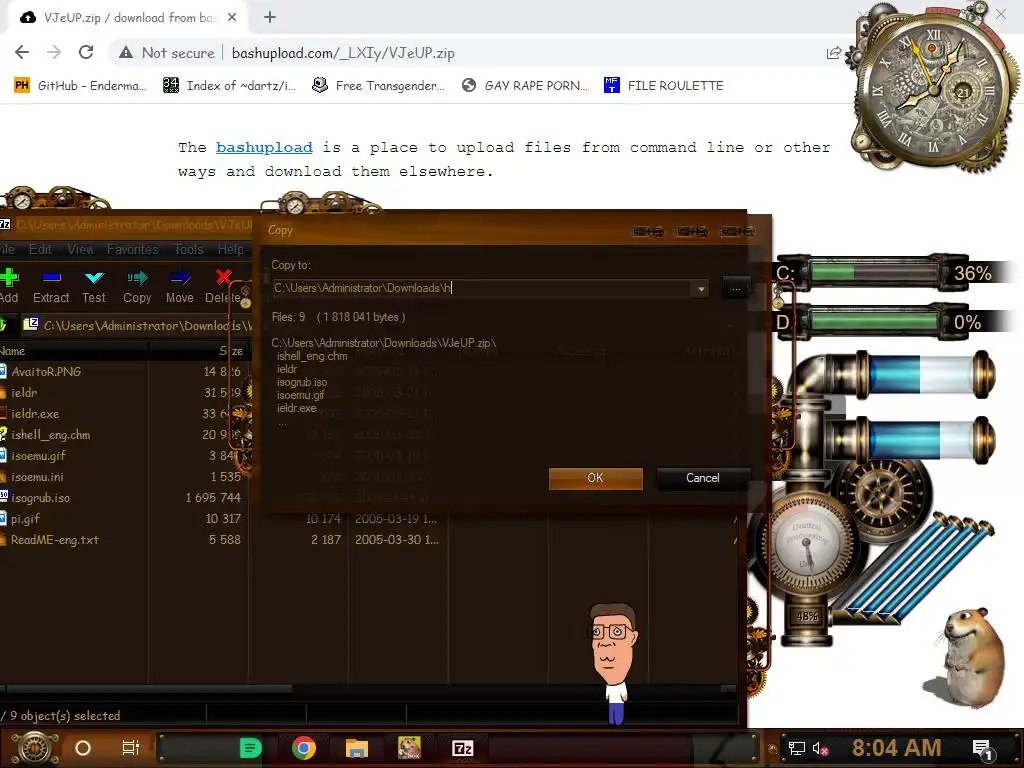The height and width of the screenshot is (768, 1024).
Task: Open the GitHub - Enderma... bookmark
Action: click(x=80, y=86)
